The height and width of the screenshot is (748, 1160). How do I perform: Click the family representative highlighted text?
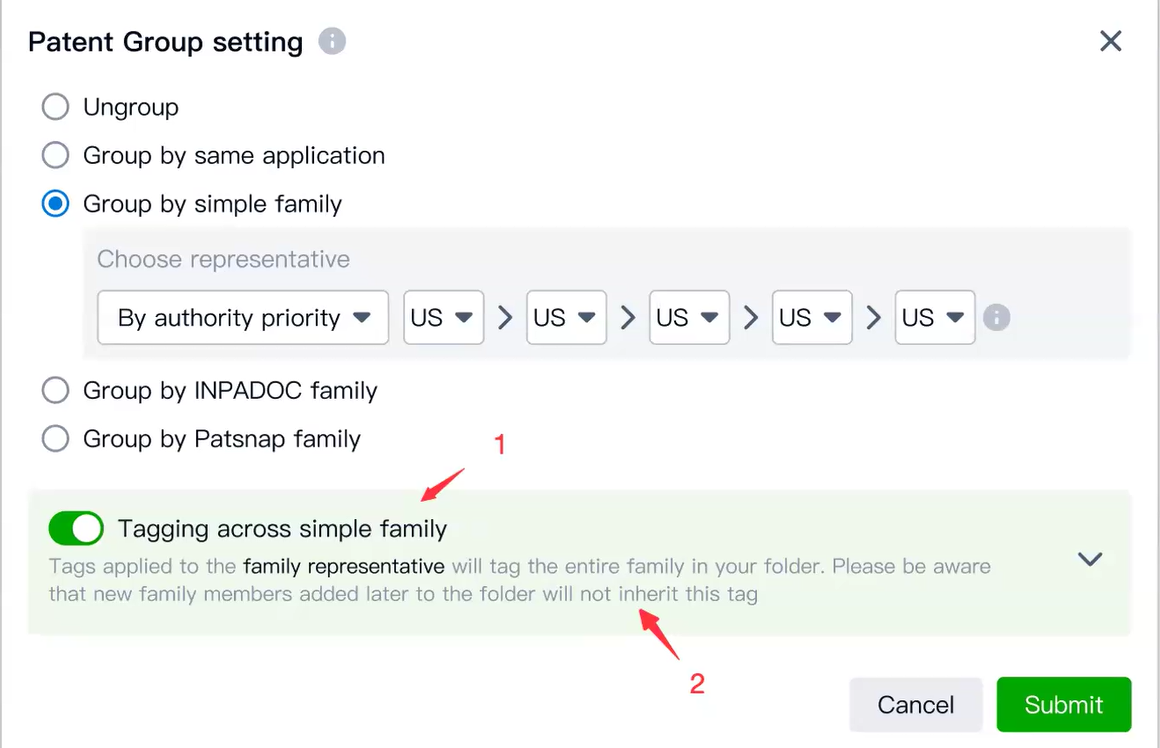click(343, 566)
